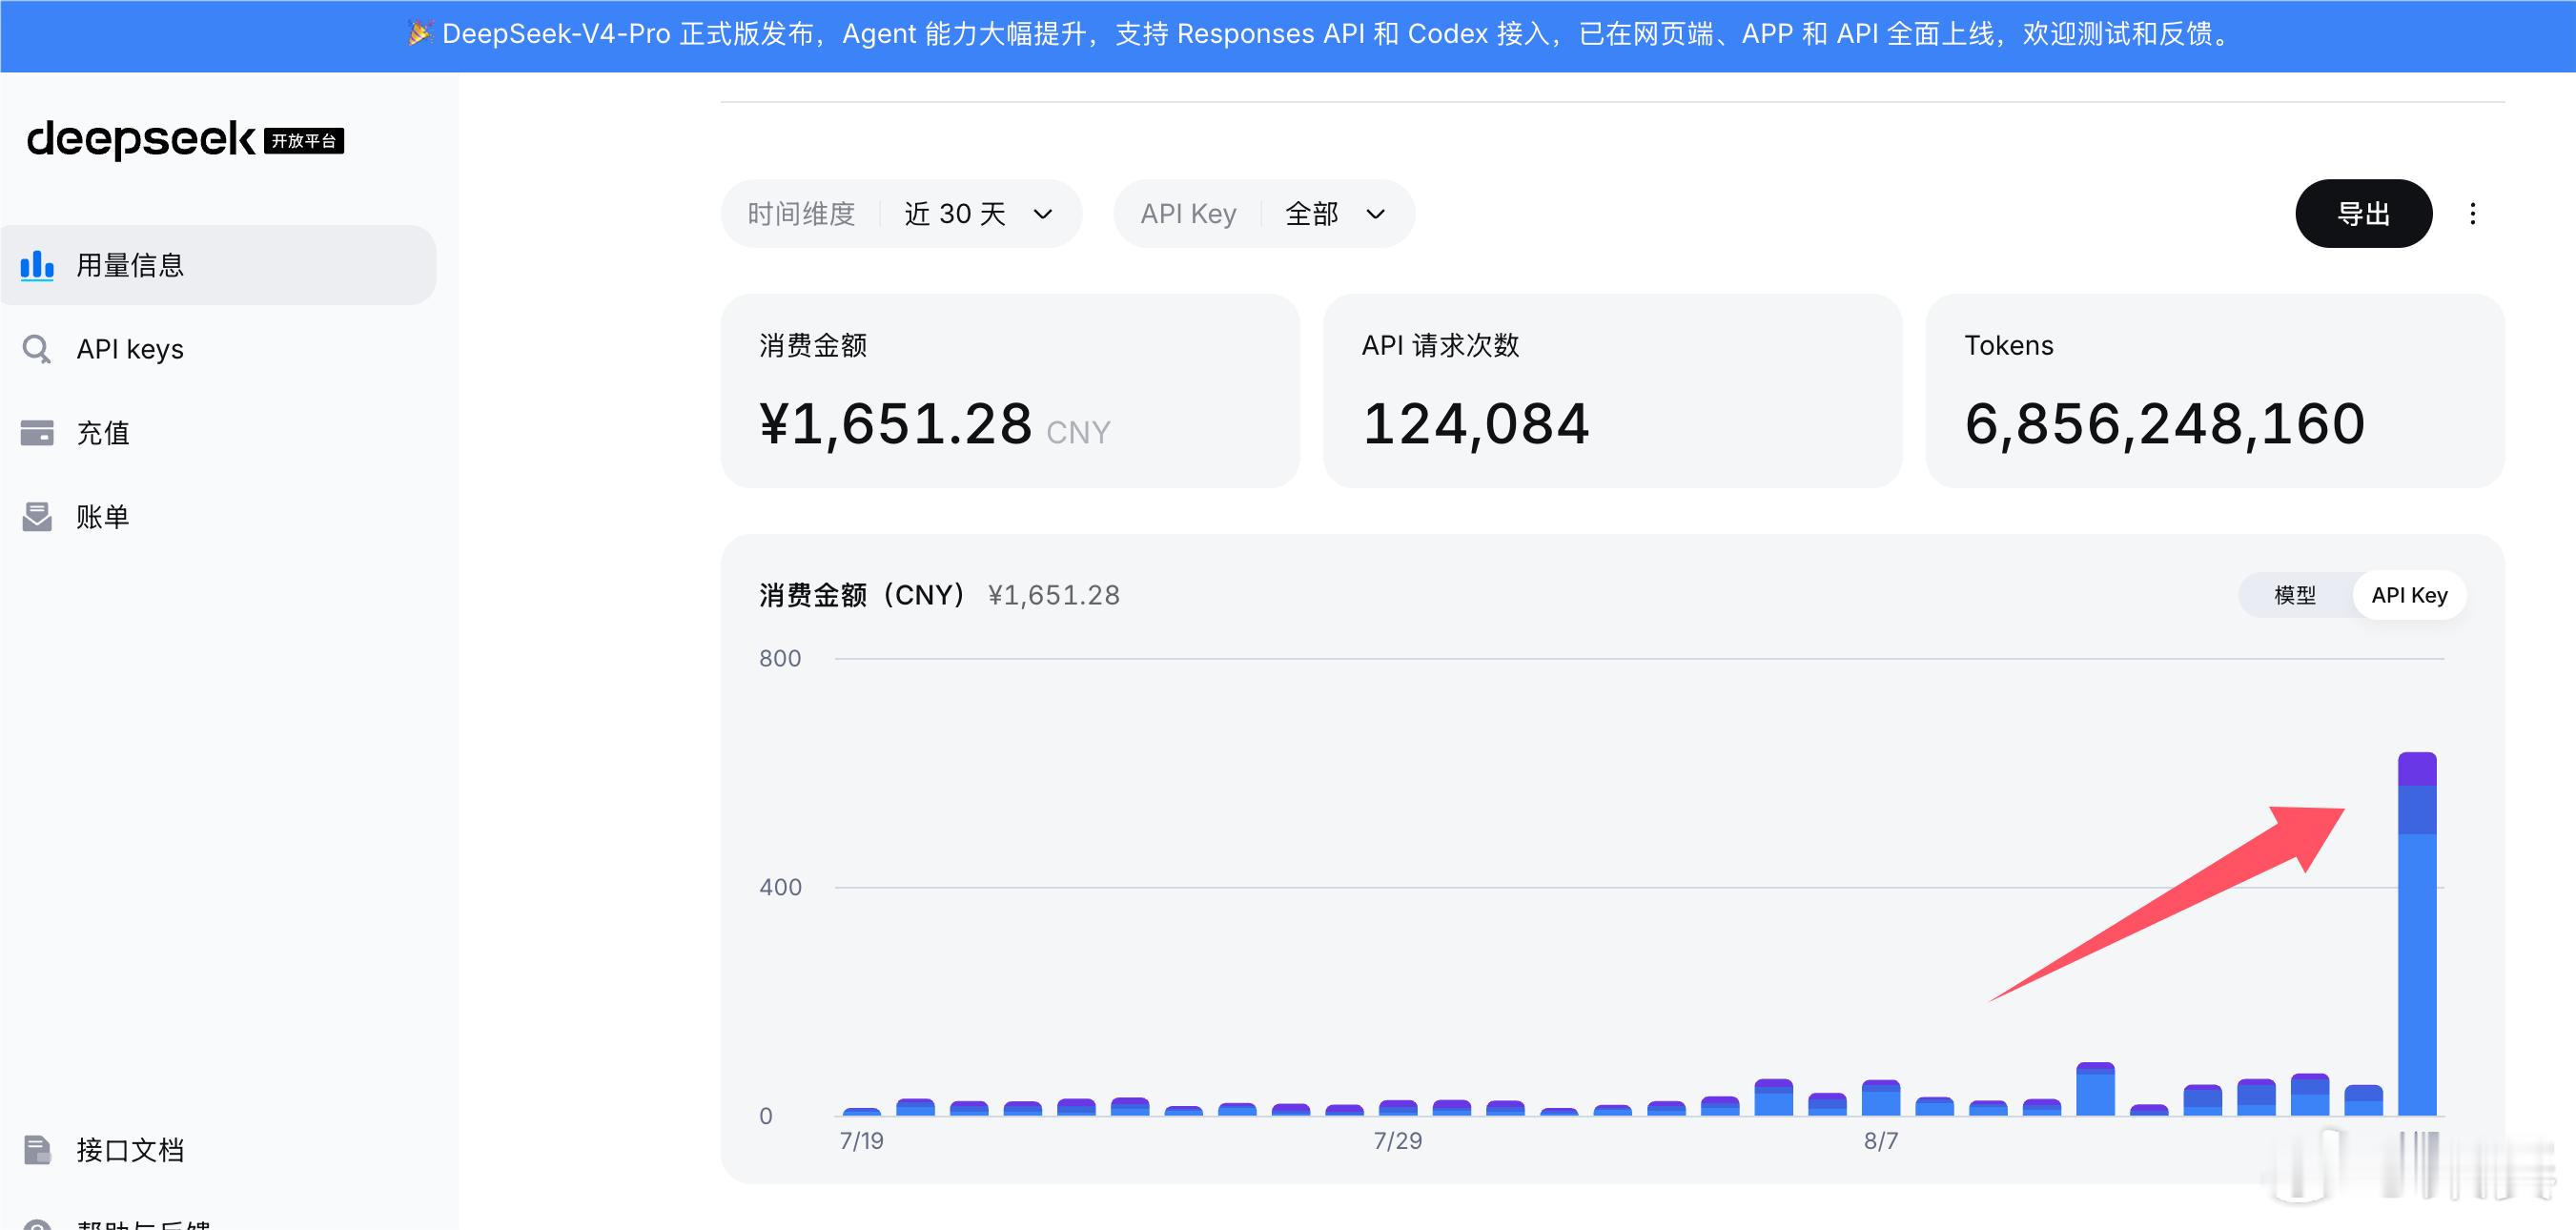Image resolution: width=2576 pixels, height=1230 pixels.
Task: Click the party emoji in announcement banner
Action: 420,34
